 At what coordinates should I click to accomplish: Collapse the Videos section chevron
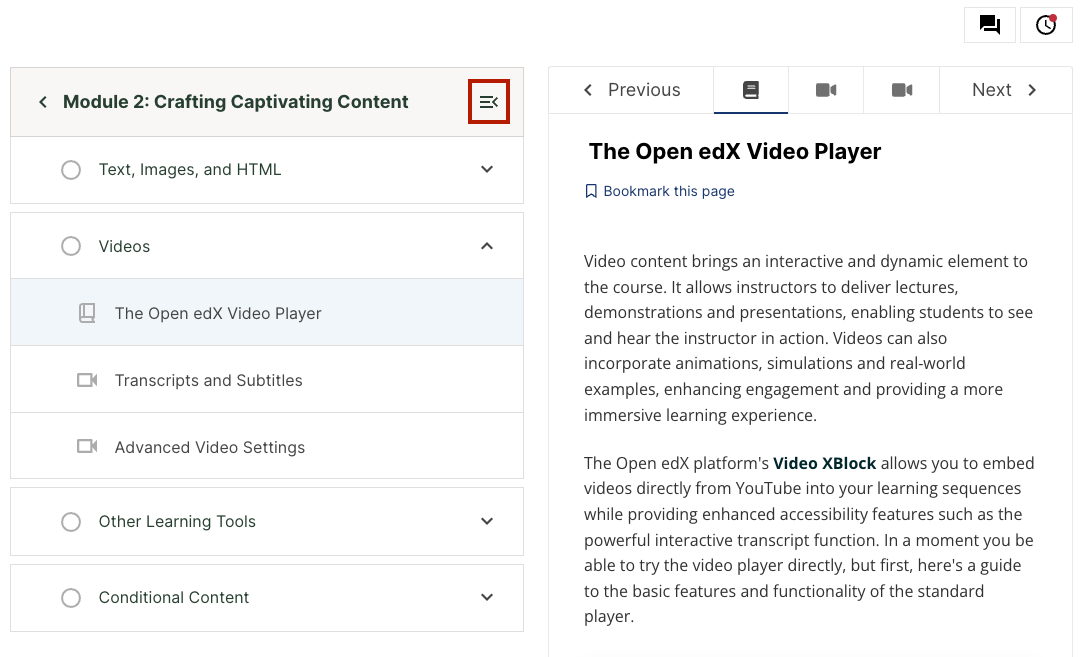click(487, 246)
